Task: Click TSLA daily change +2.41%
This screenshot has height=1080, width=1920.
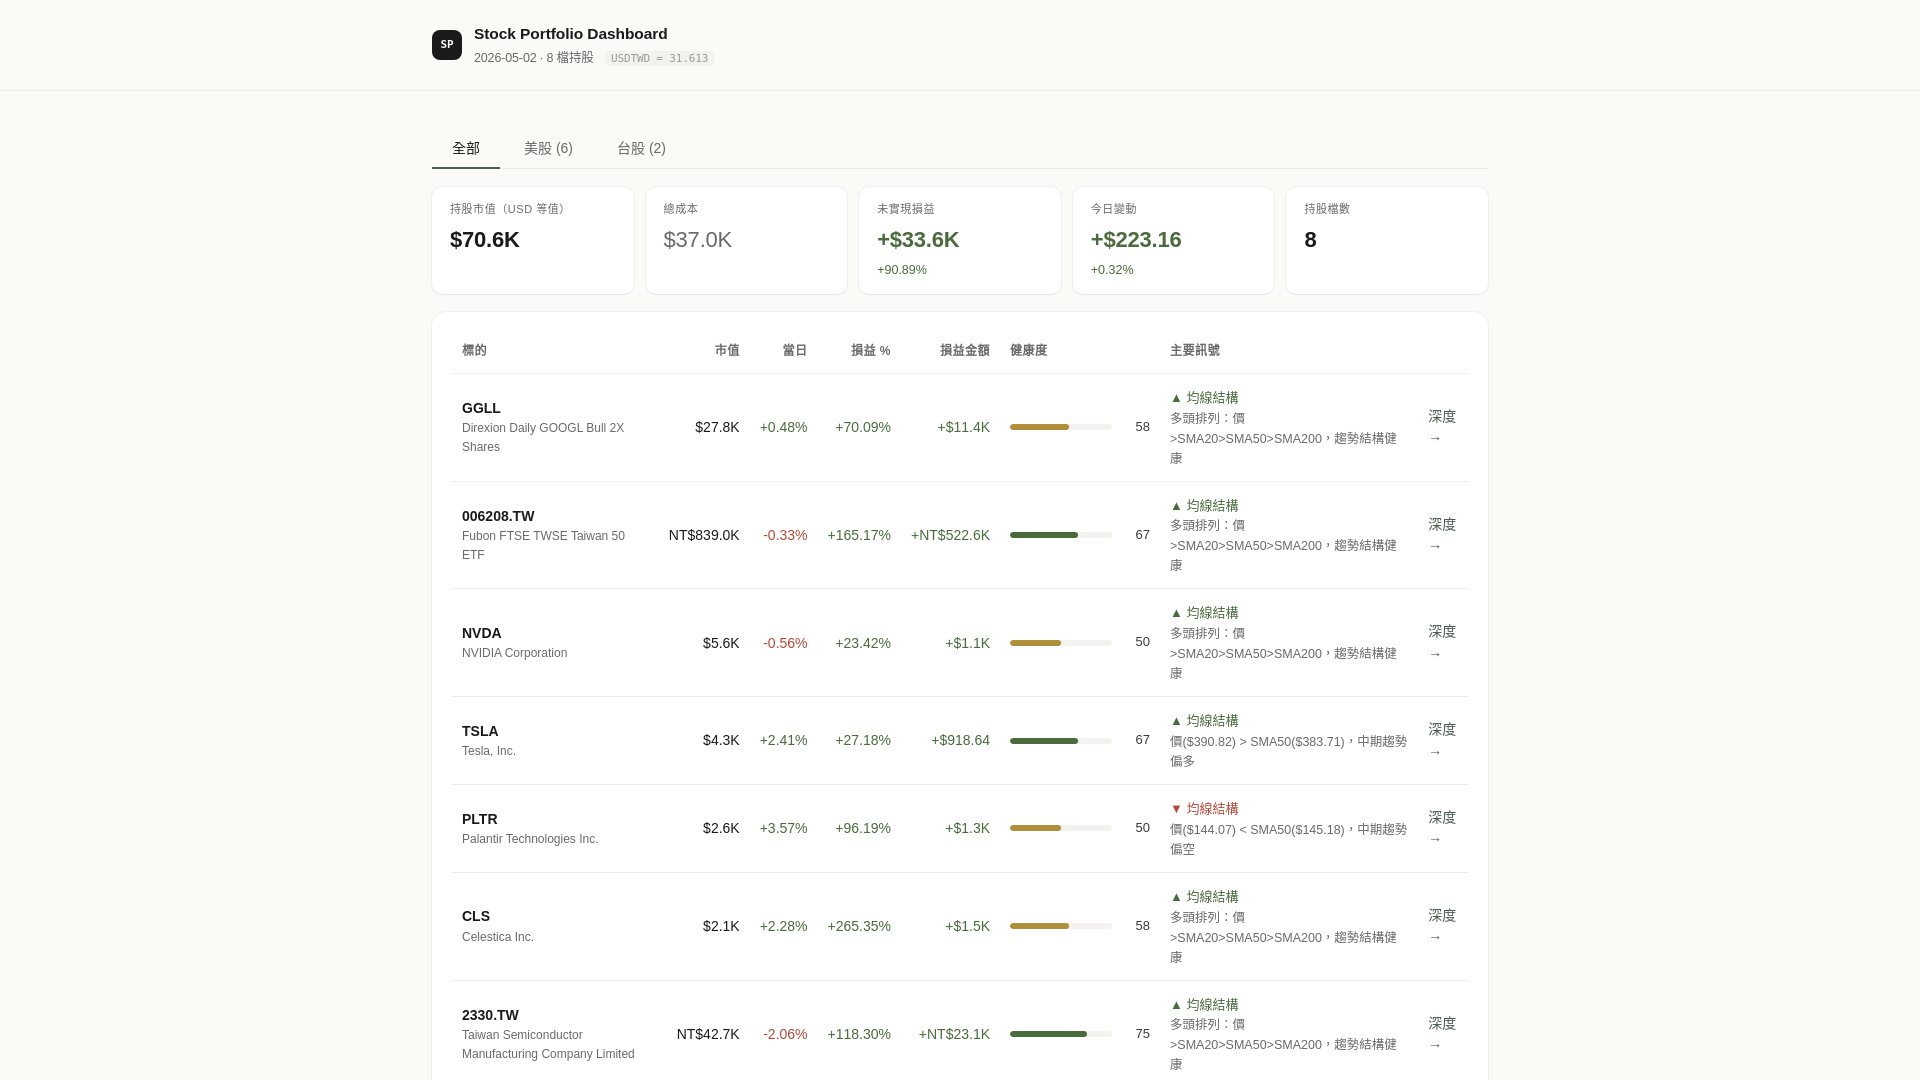Action: (x=783, y=740)
